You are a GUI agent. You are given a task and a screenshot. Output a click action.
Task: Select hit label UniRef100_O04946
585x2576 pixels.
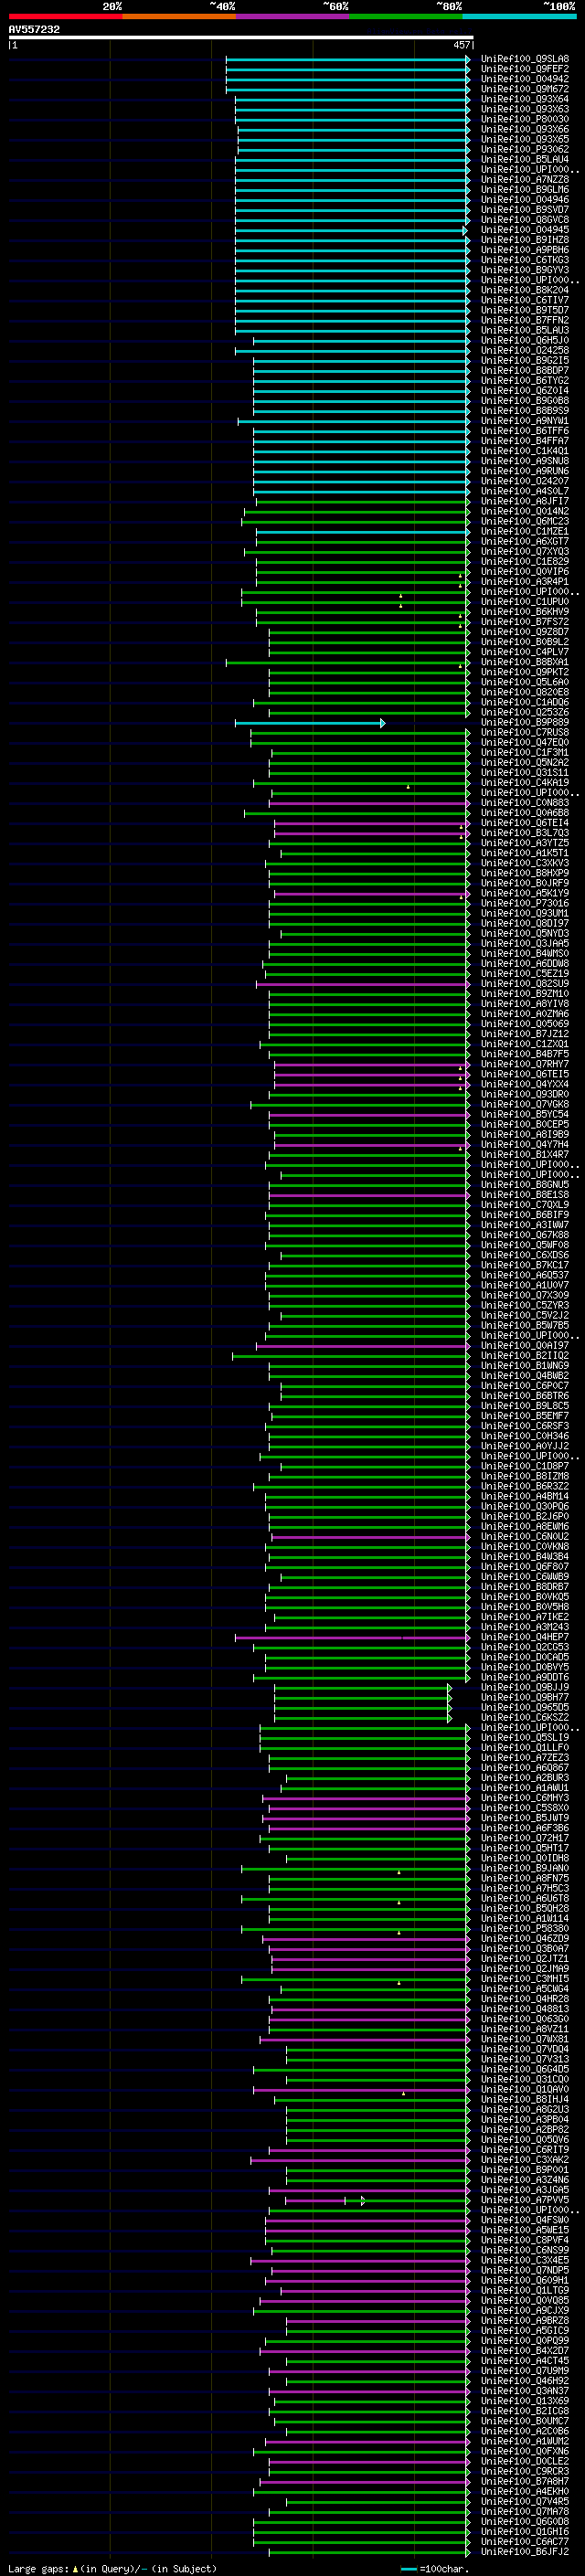524,200
